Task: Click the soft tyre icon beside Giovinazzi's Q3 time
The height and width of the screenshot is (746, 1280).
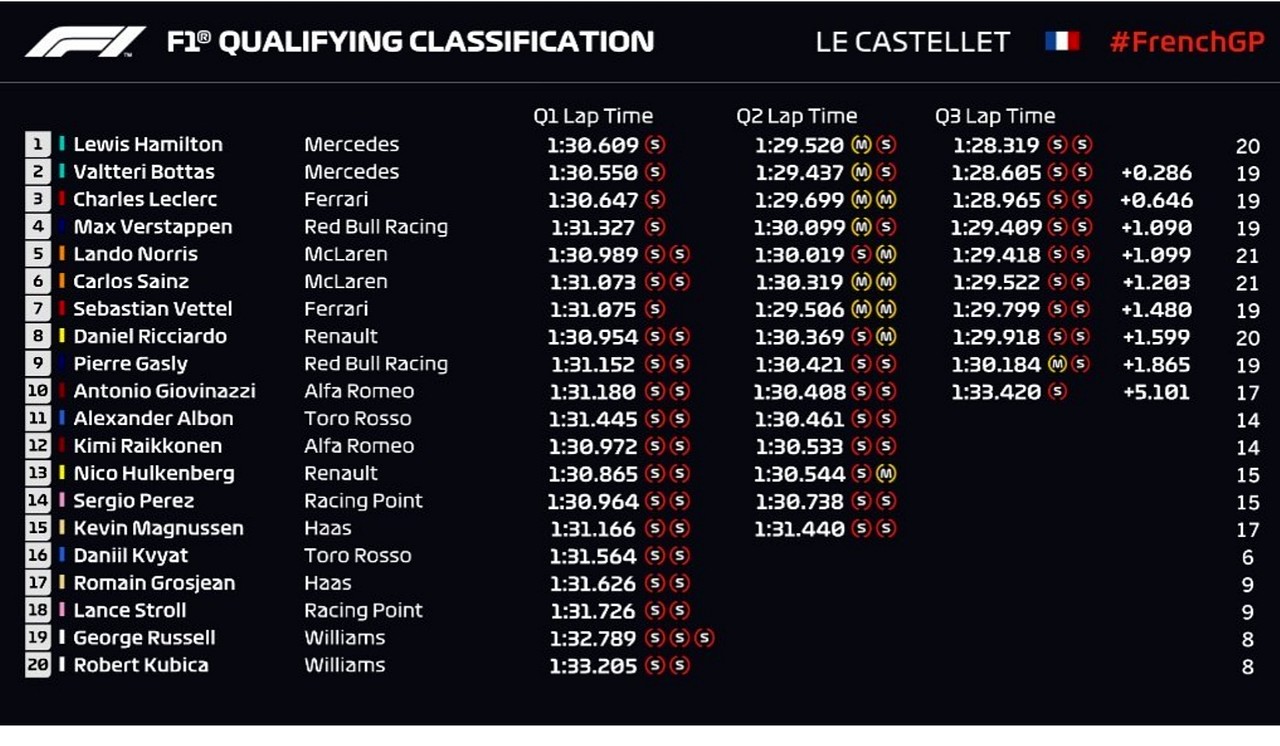Action: click(x=1057, y=392)
